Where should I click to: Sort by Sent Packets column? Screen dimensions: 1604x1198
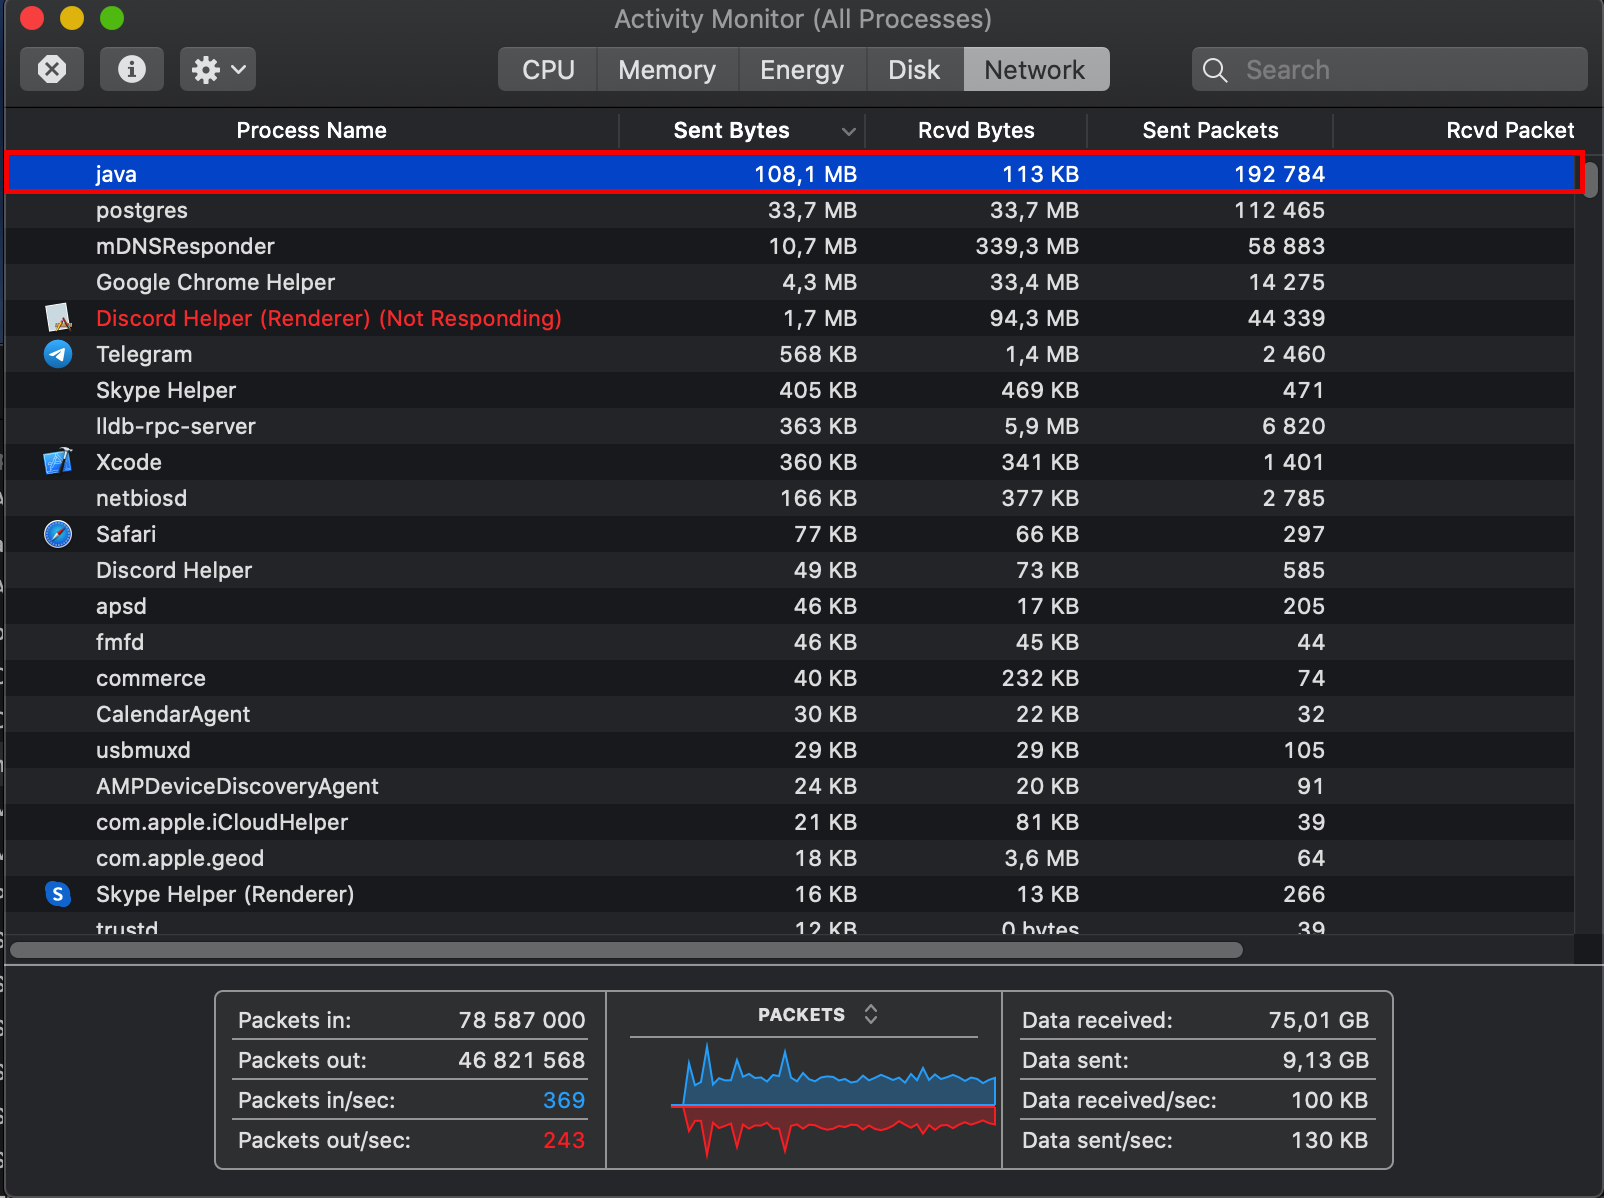click(1210, 130)
